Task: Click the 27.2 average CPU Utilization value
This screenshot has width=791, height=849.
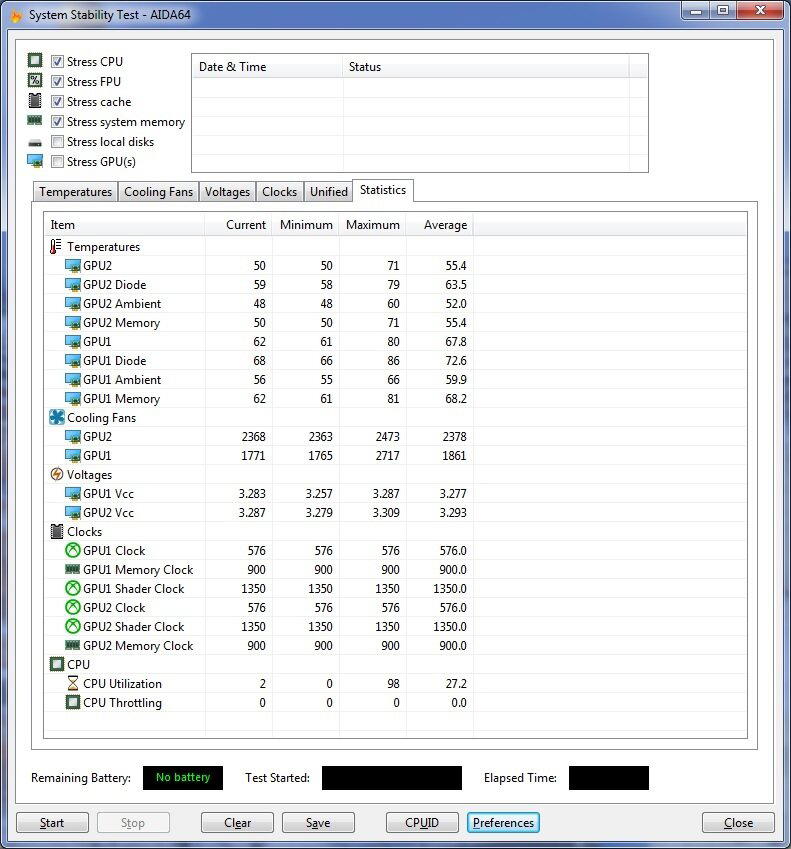Action: (456, 684)
